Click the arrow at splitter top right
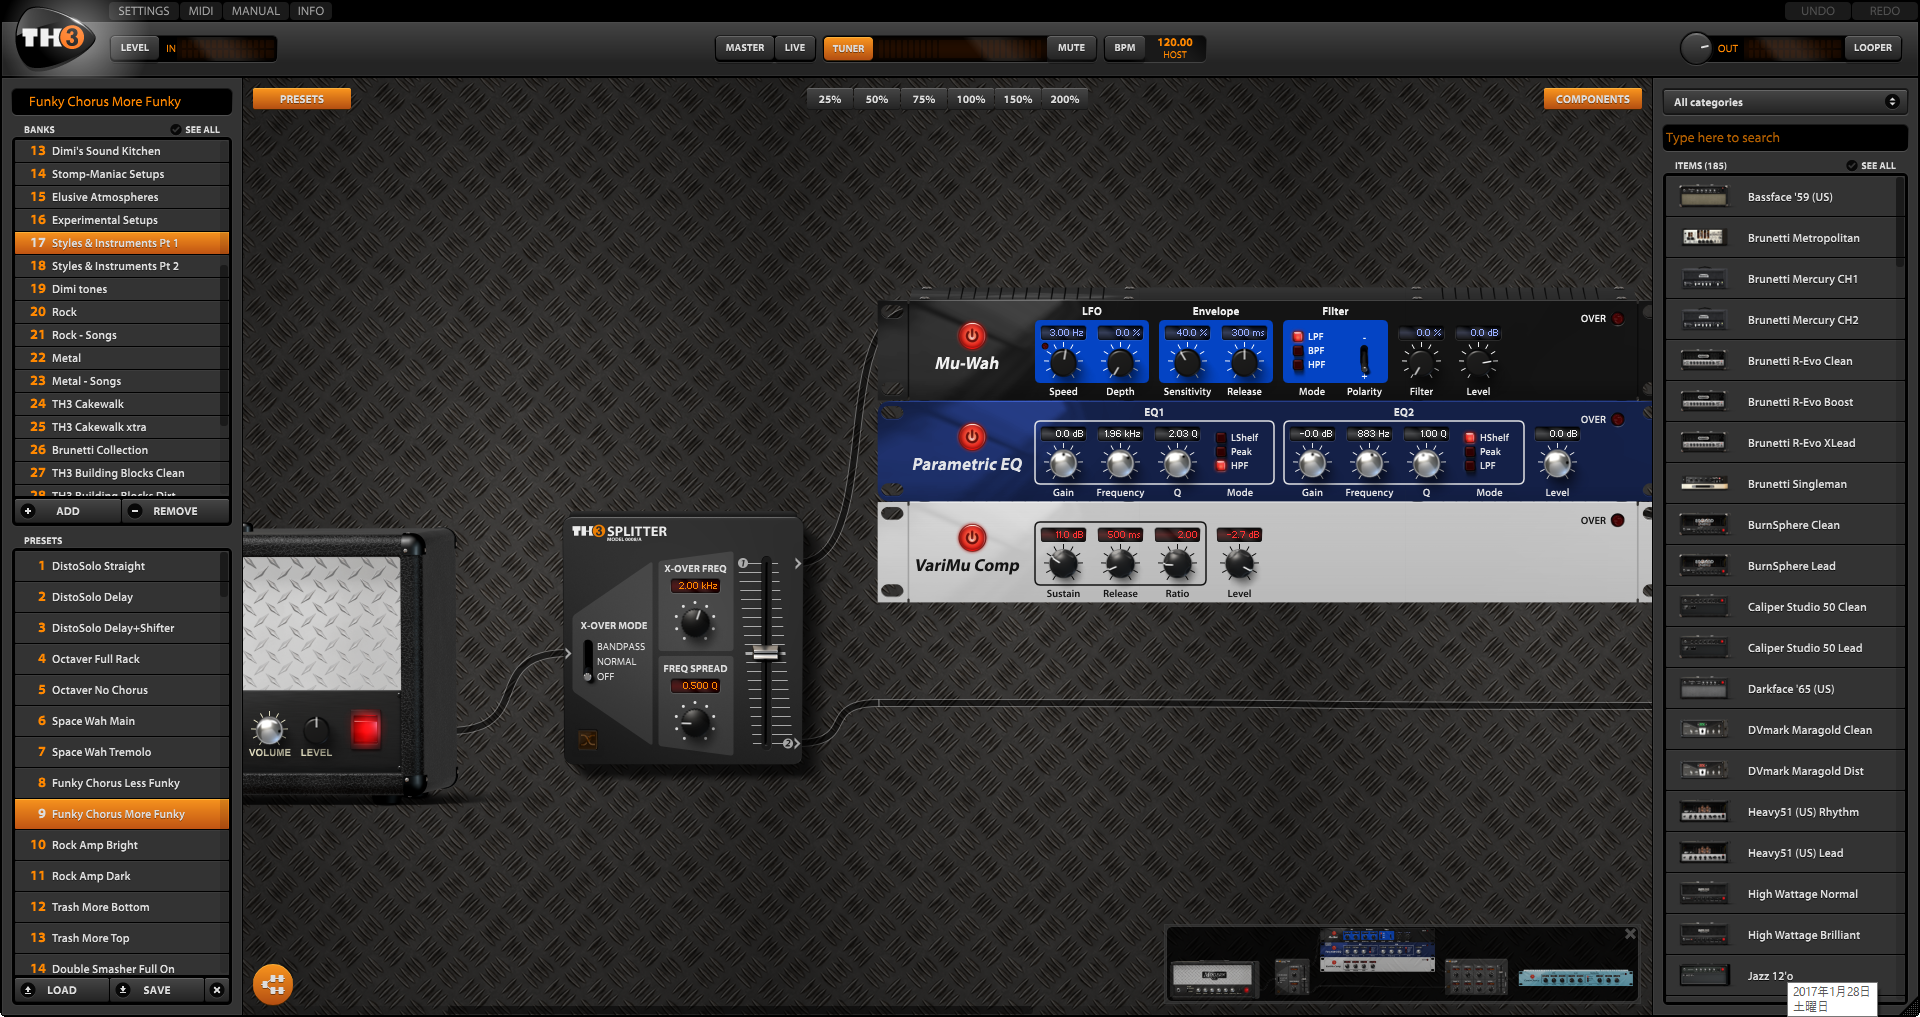The height and width of the screenshot is (1017, 1920). [x=797, y=564]
